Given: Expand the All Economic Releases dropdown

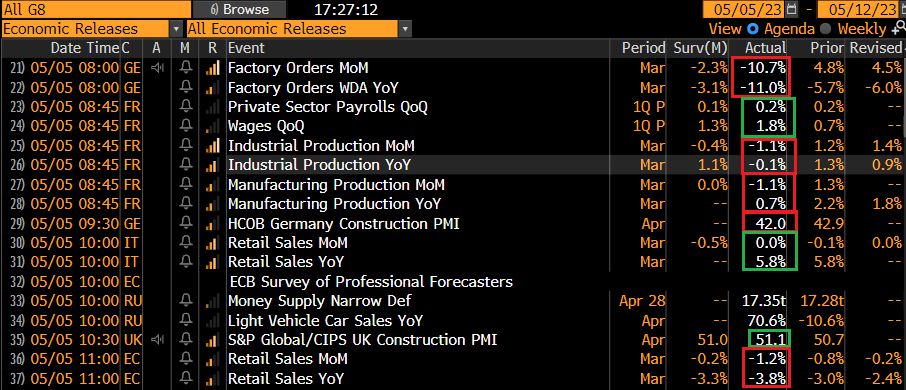Looking at the screenshot, I should 299,28.
